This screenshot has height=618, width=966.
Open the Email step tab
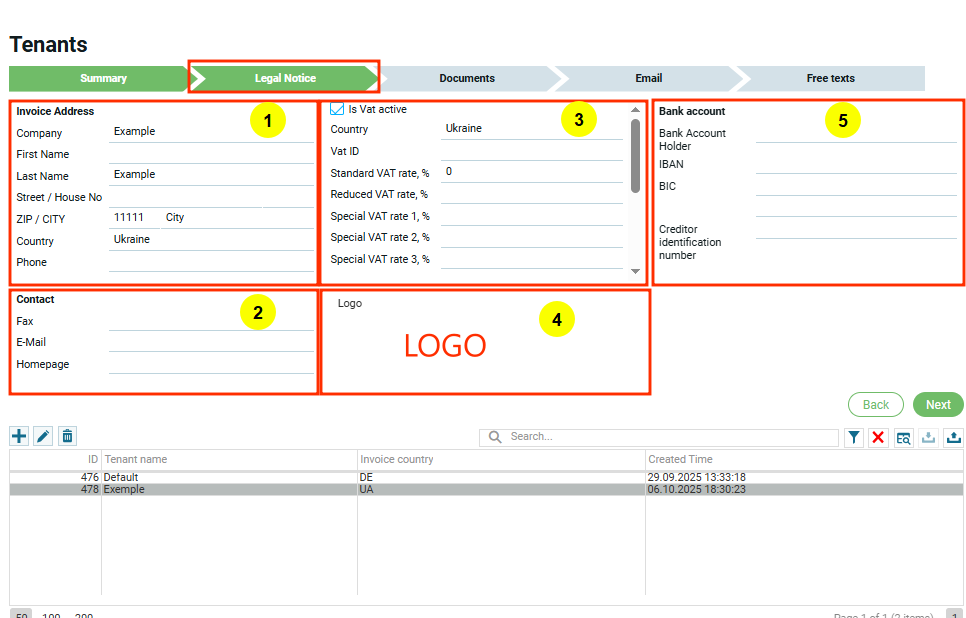coord(648,78)
